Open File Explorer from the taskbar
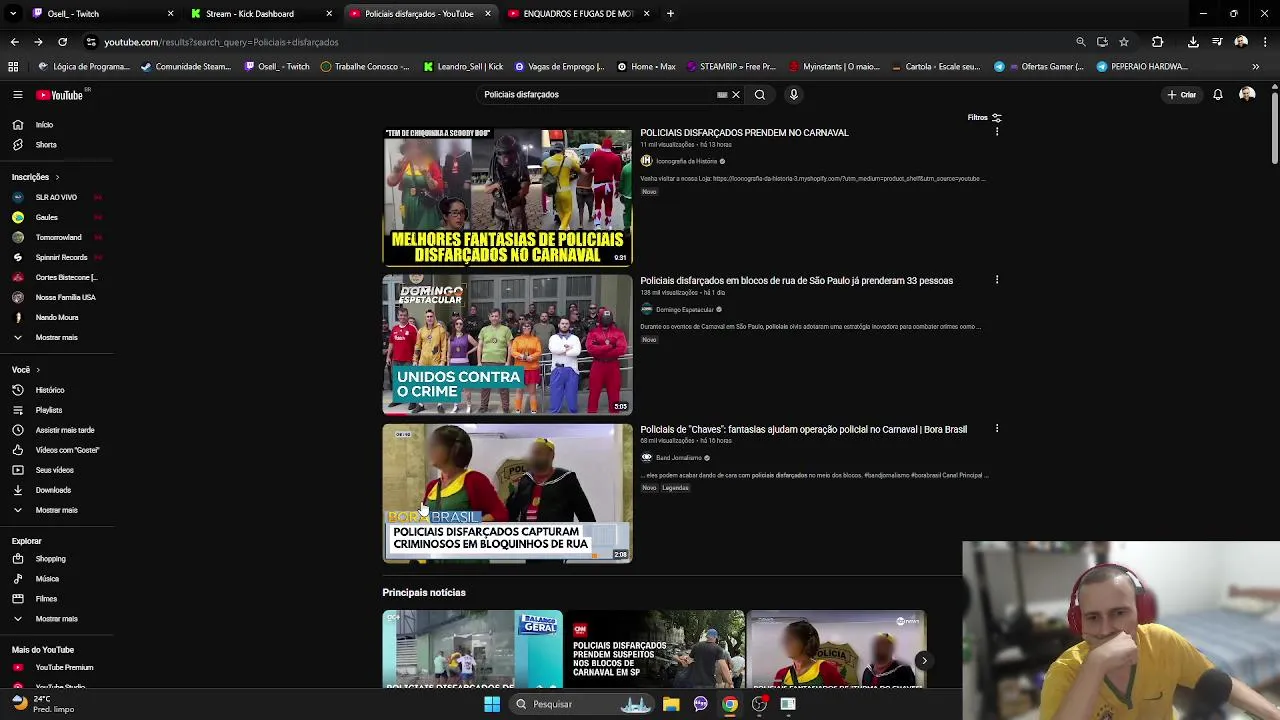 point(671,704)
